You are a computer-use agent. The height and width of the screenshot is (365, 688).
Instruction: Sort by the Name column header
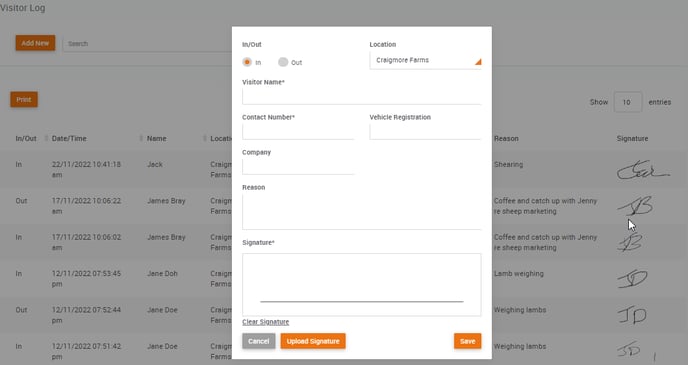pyautogui.click(x=156, y=138)
